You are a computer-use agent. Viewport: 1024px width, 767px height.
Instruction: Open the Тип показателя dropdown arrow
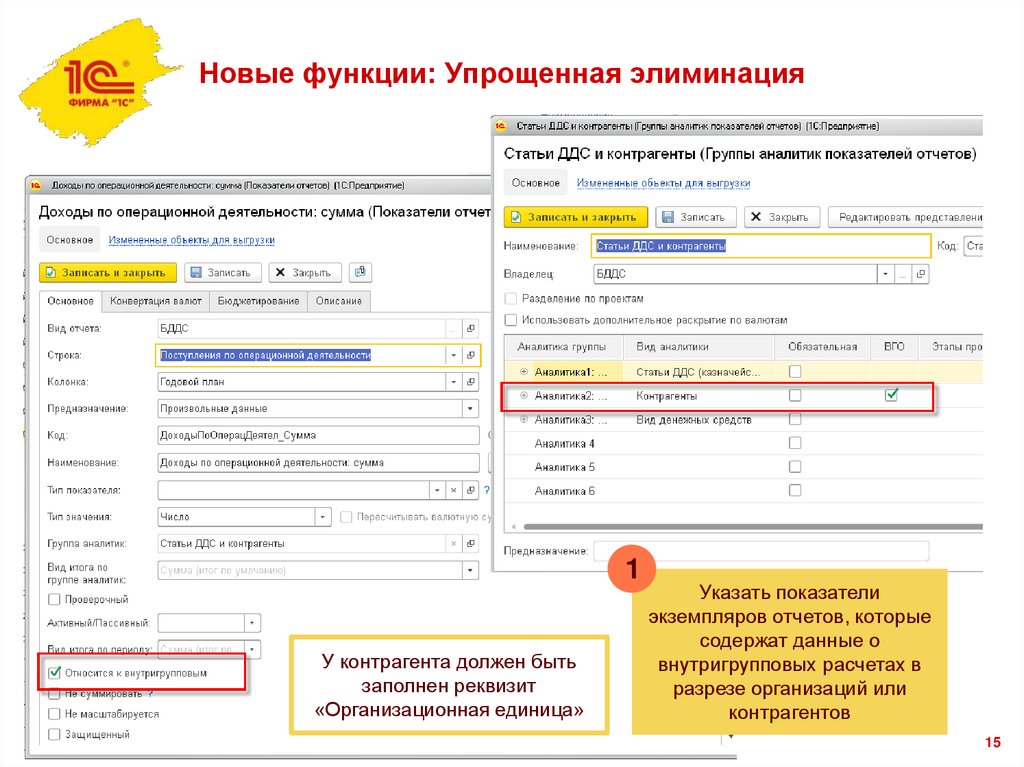point(437,489)
